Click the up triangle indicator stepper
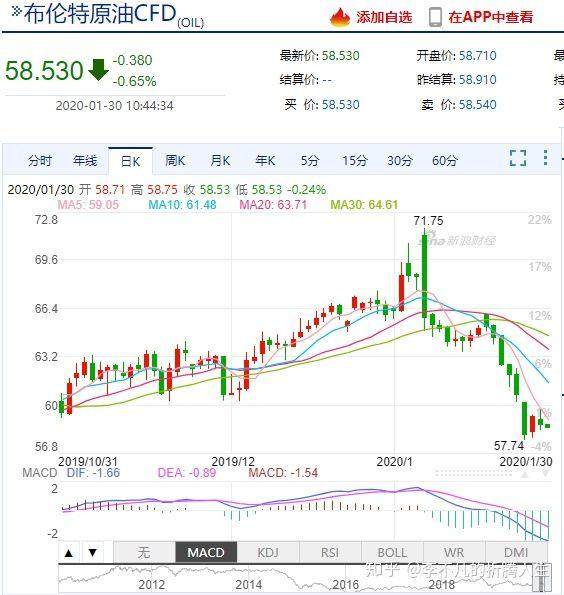This screenshot has height=595, width=564. (69, 552)
